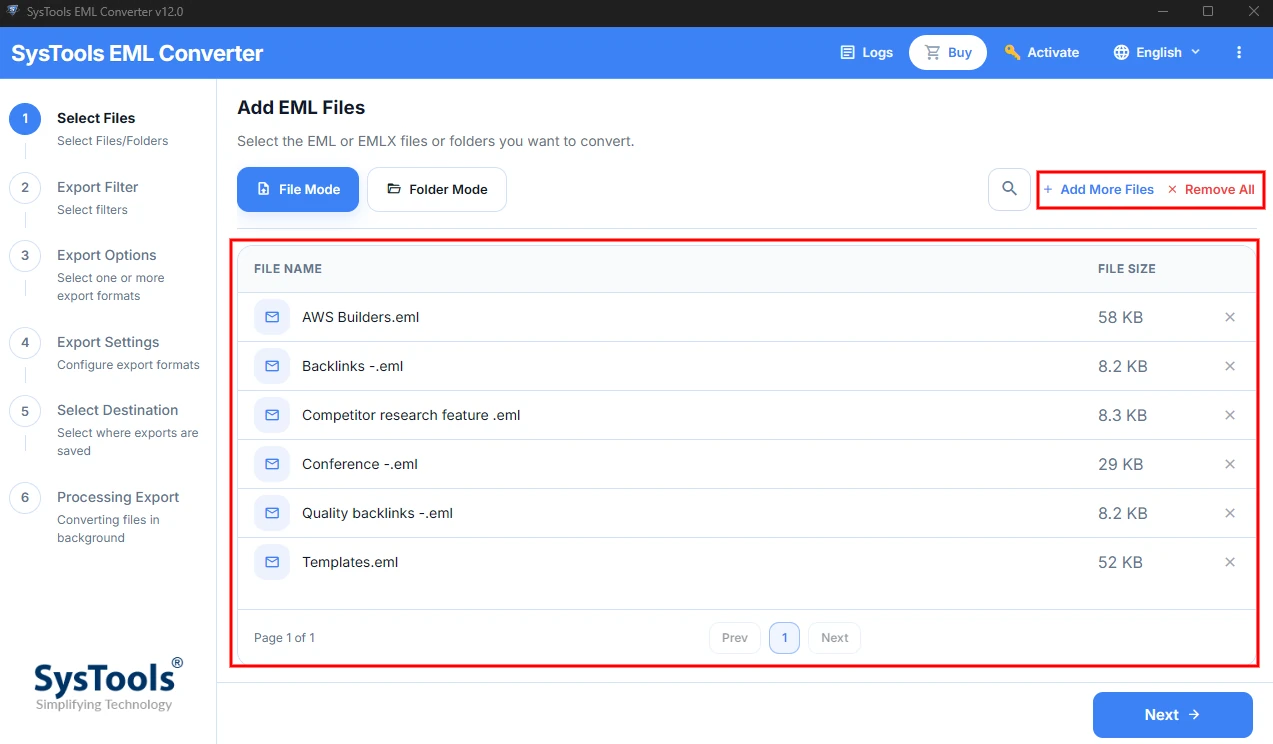Select file name Templates.eml
Viewport: 1273px width, 744px height.
coord(350,562)
